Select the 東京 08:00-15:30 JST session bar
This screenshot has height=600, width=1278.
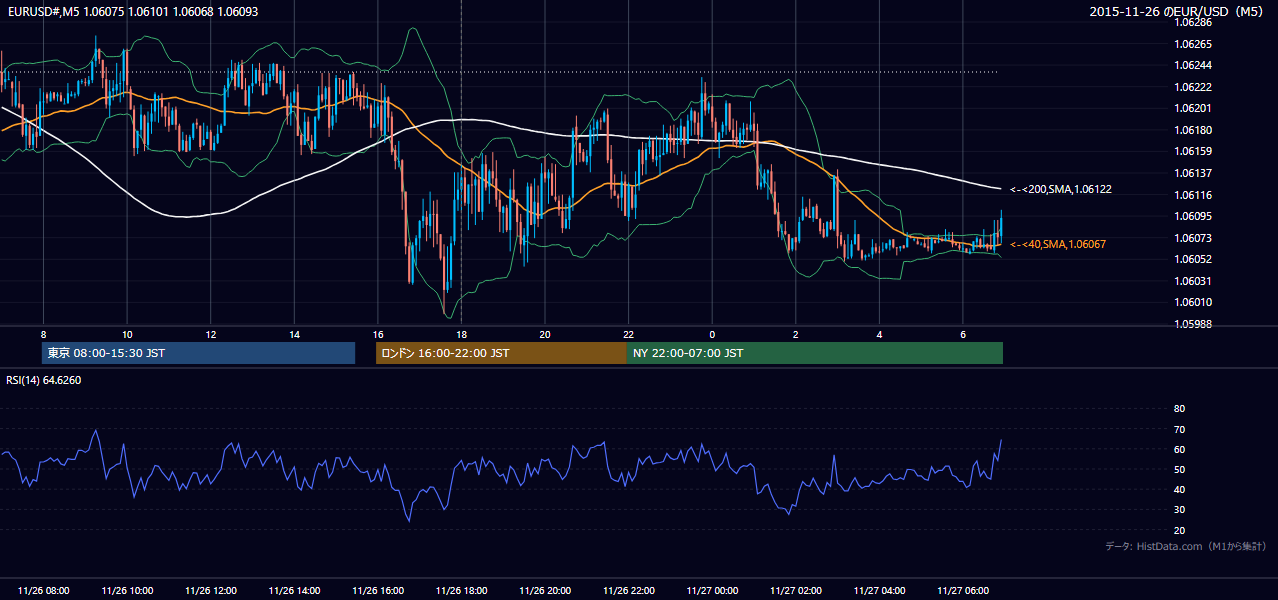click(x=199, y=353)
